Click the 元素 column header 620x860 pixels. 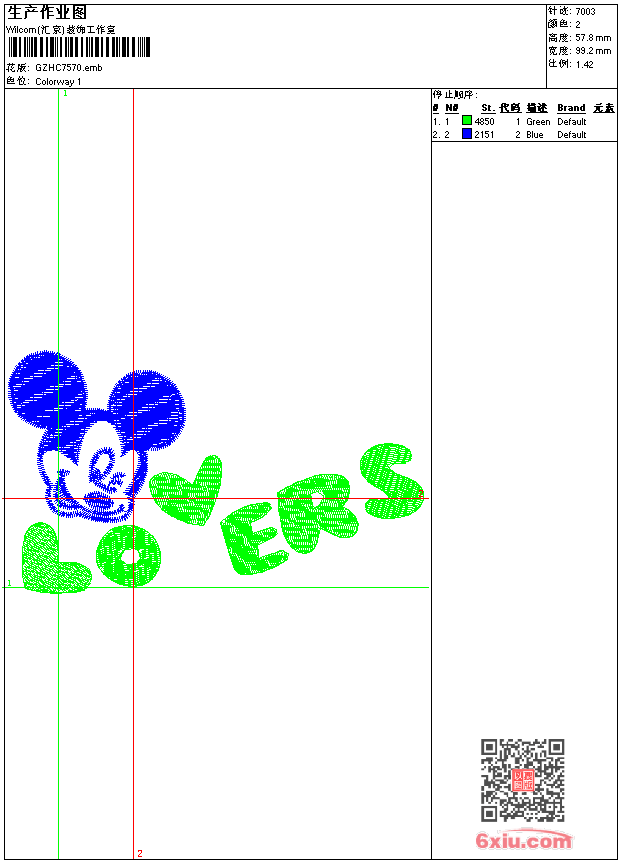[x=604, y=108]
